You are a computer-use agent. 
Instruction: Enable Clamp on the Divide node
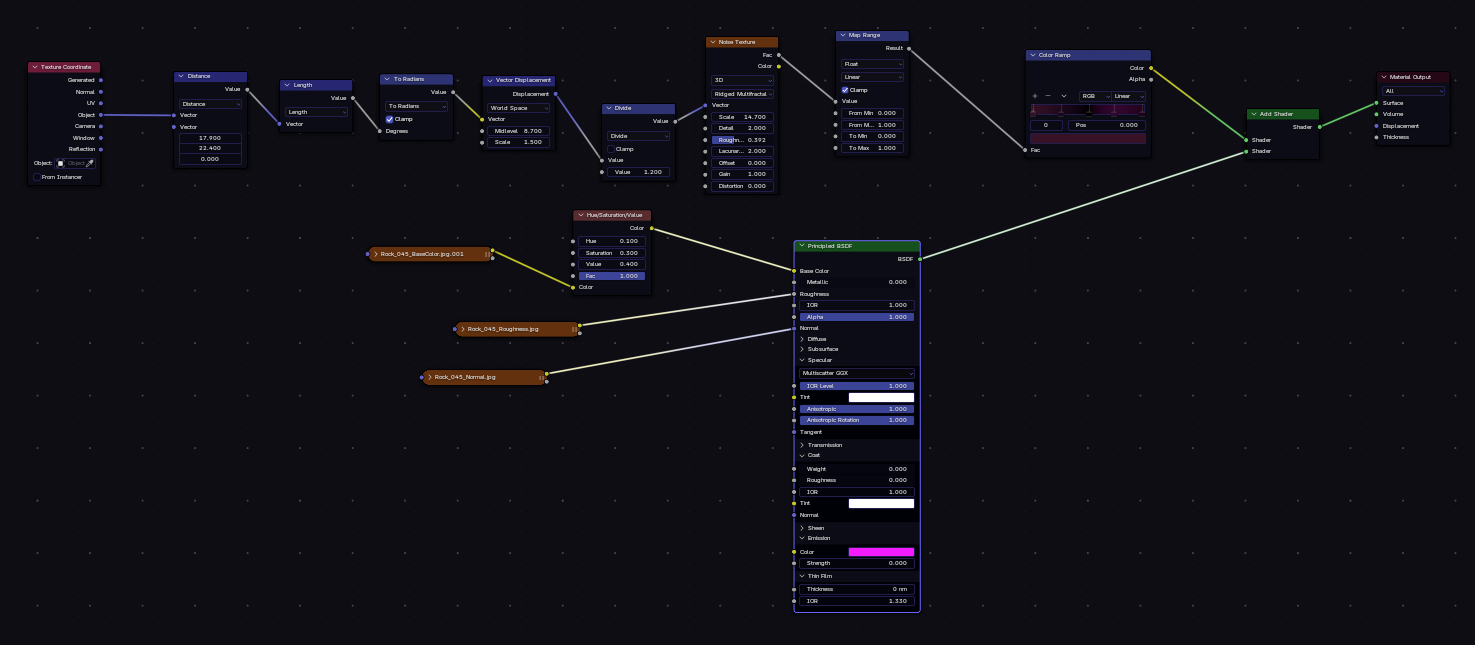click(x=612, y=149)
